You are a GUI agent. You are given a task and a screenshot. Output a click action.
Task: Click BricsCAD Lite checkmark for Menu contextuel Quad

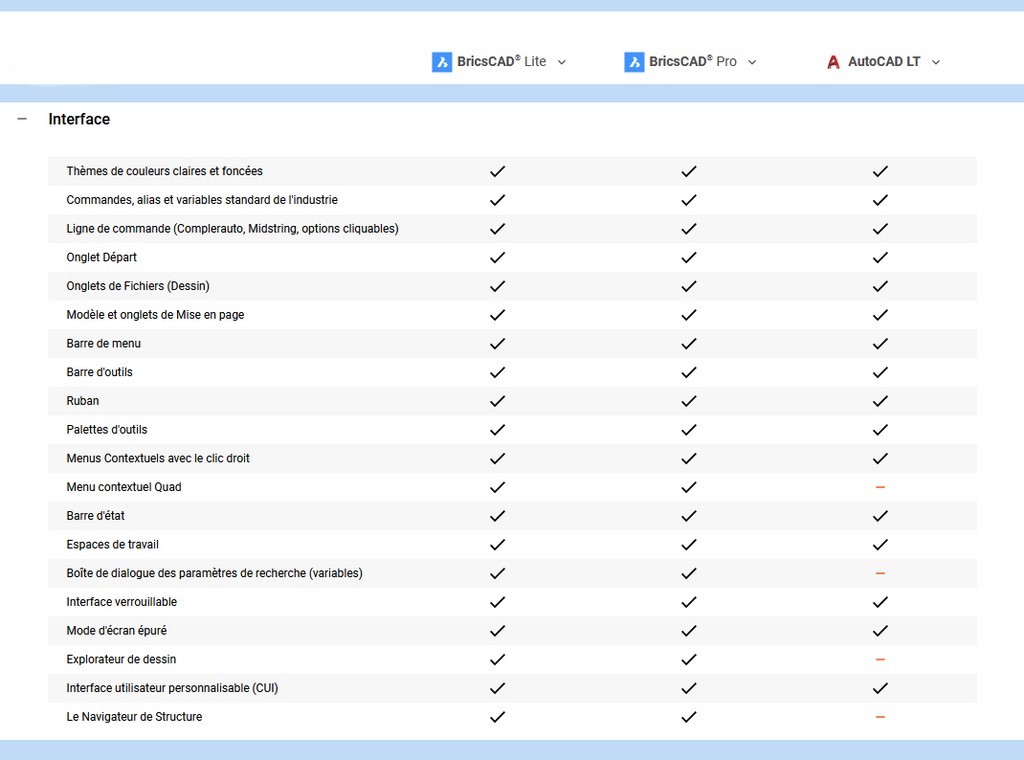pos(498,487)
